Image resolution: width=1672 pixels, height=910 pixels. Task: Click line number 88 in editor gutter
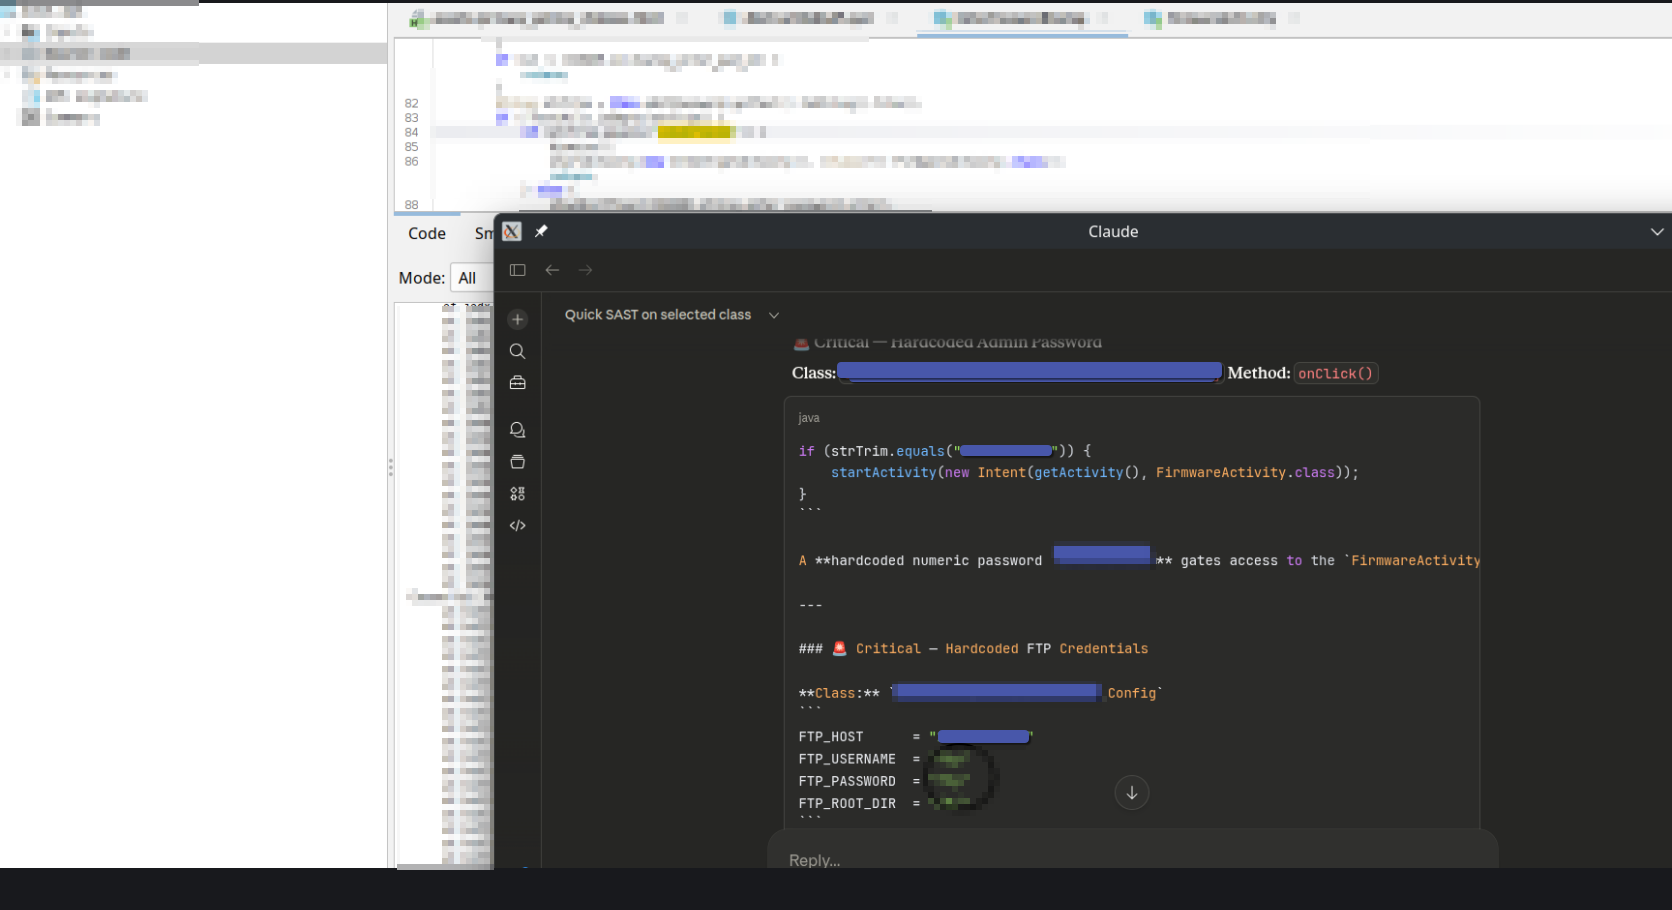(412, 205)
